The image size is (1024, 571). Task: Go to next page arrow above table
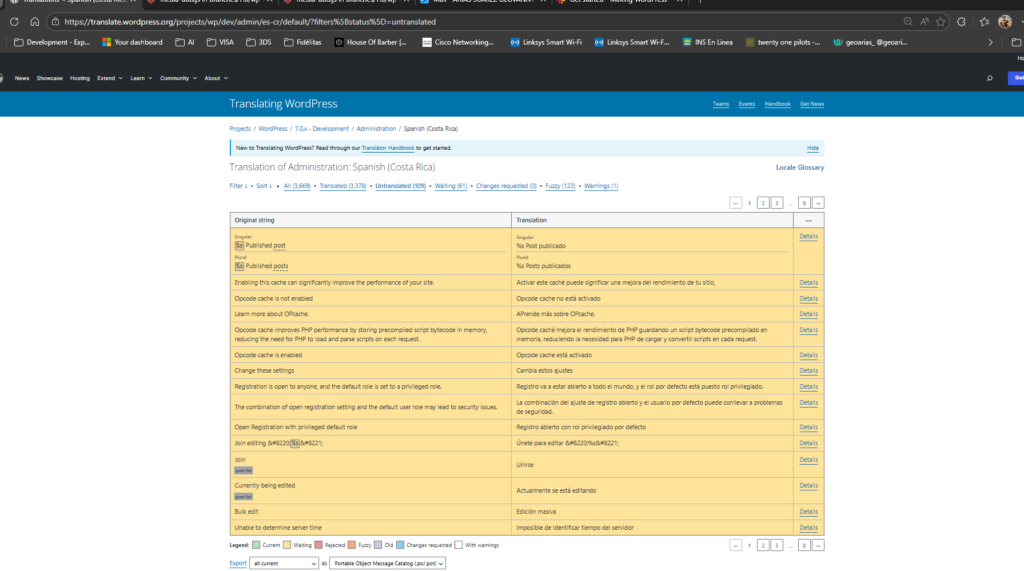(x=818, y=203)
